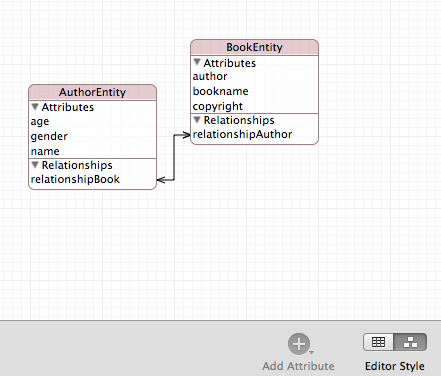Collapse Attributes section in BookEntity
Viewport: 441px width, 376px height.
[197, 62]
